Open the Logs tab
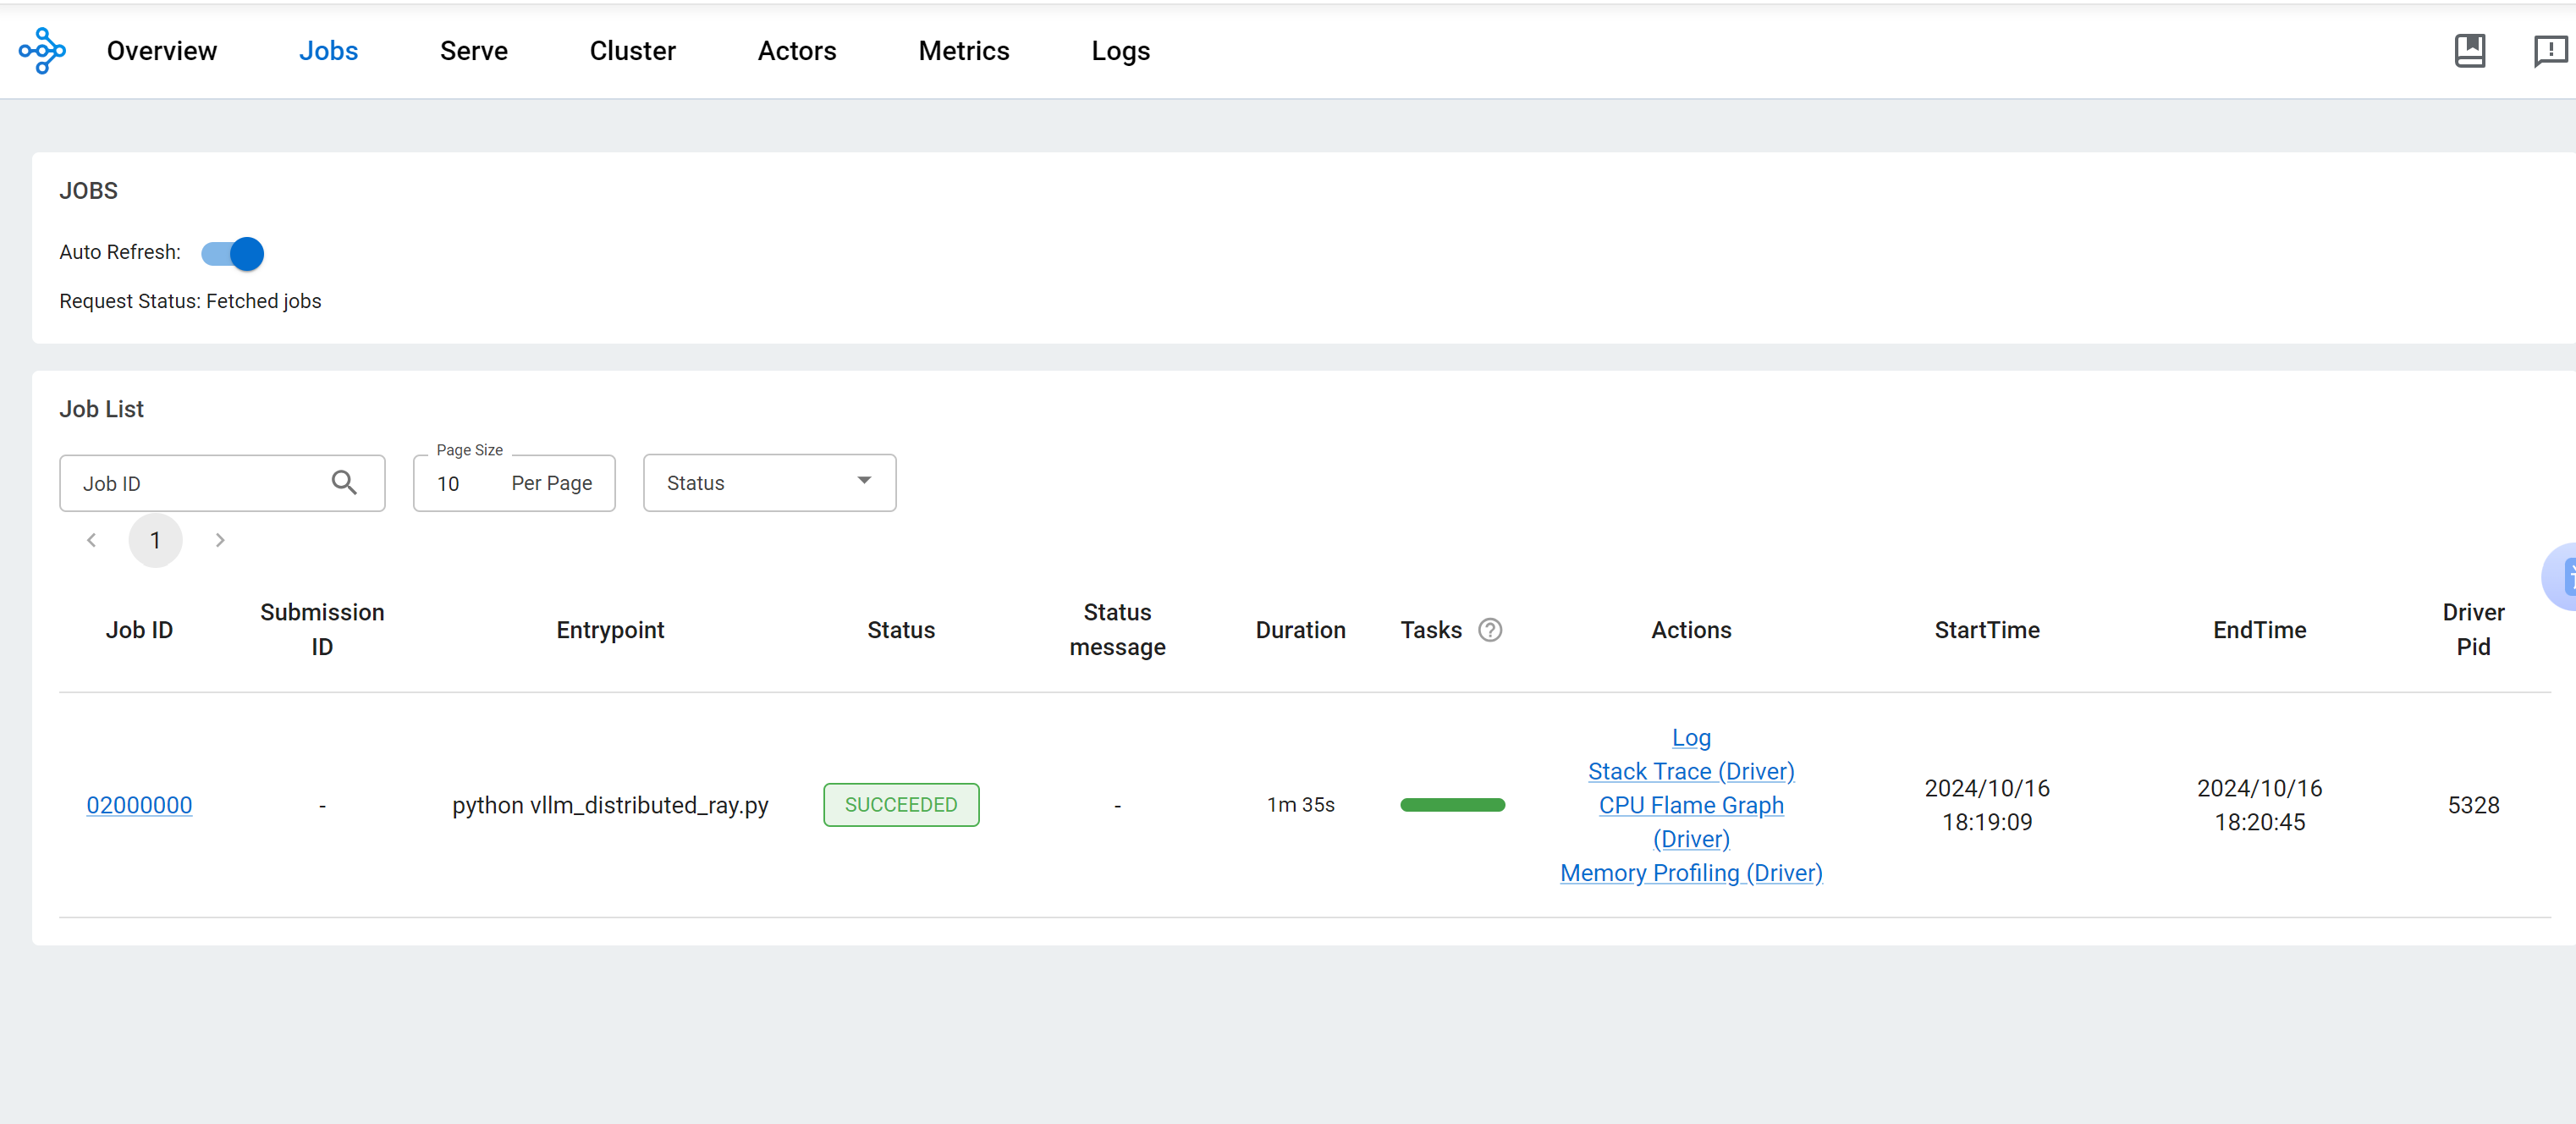 1120,51
